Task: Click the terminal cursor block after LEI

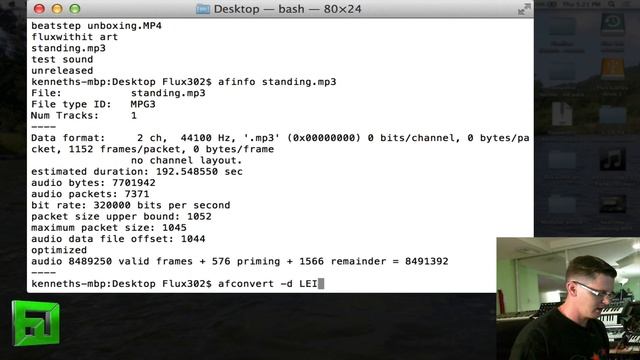Action: point(321,284)
